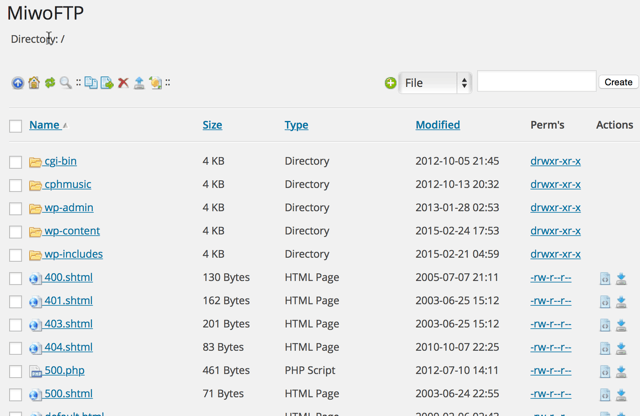Reload the file list with green arrows
This screenshot has height=416, width=640.
coord(50,82)
